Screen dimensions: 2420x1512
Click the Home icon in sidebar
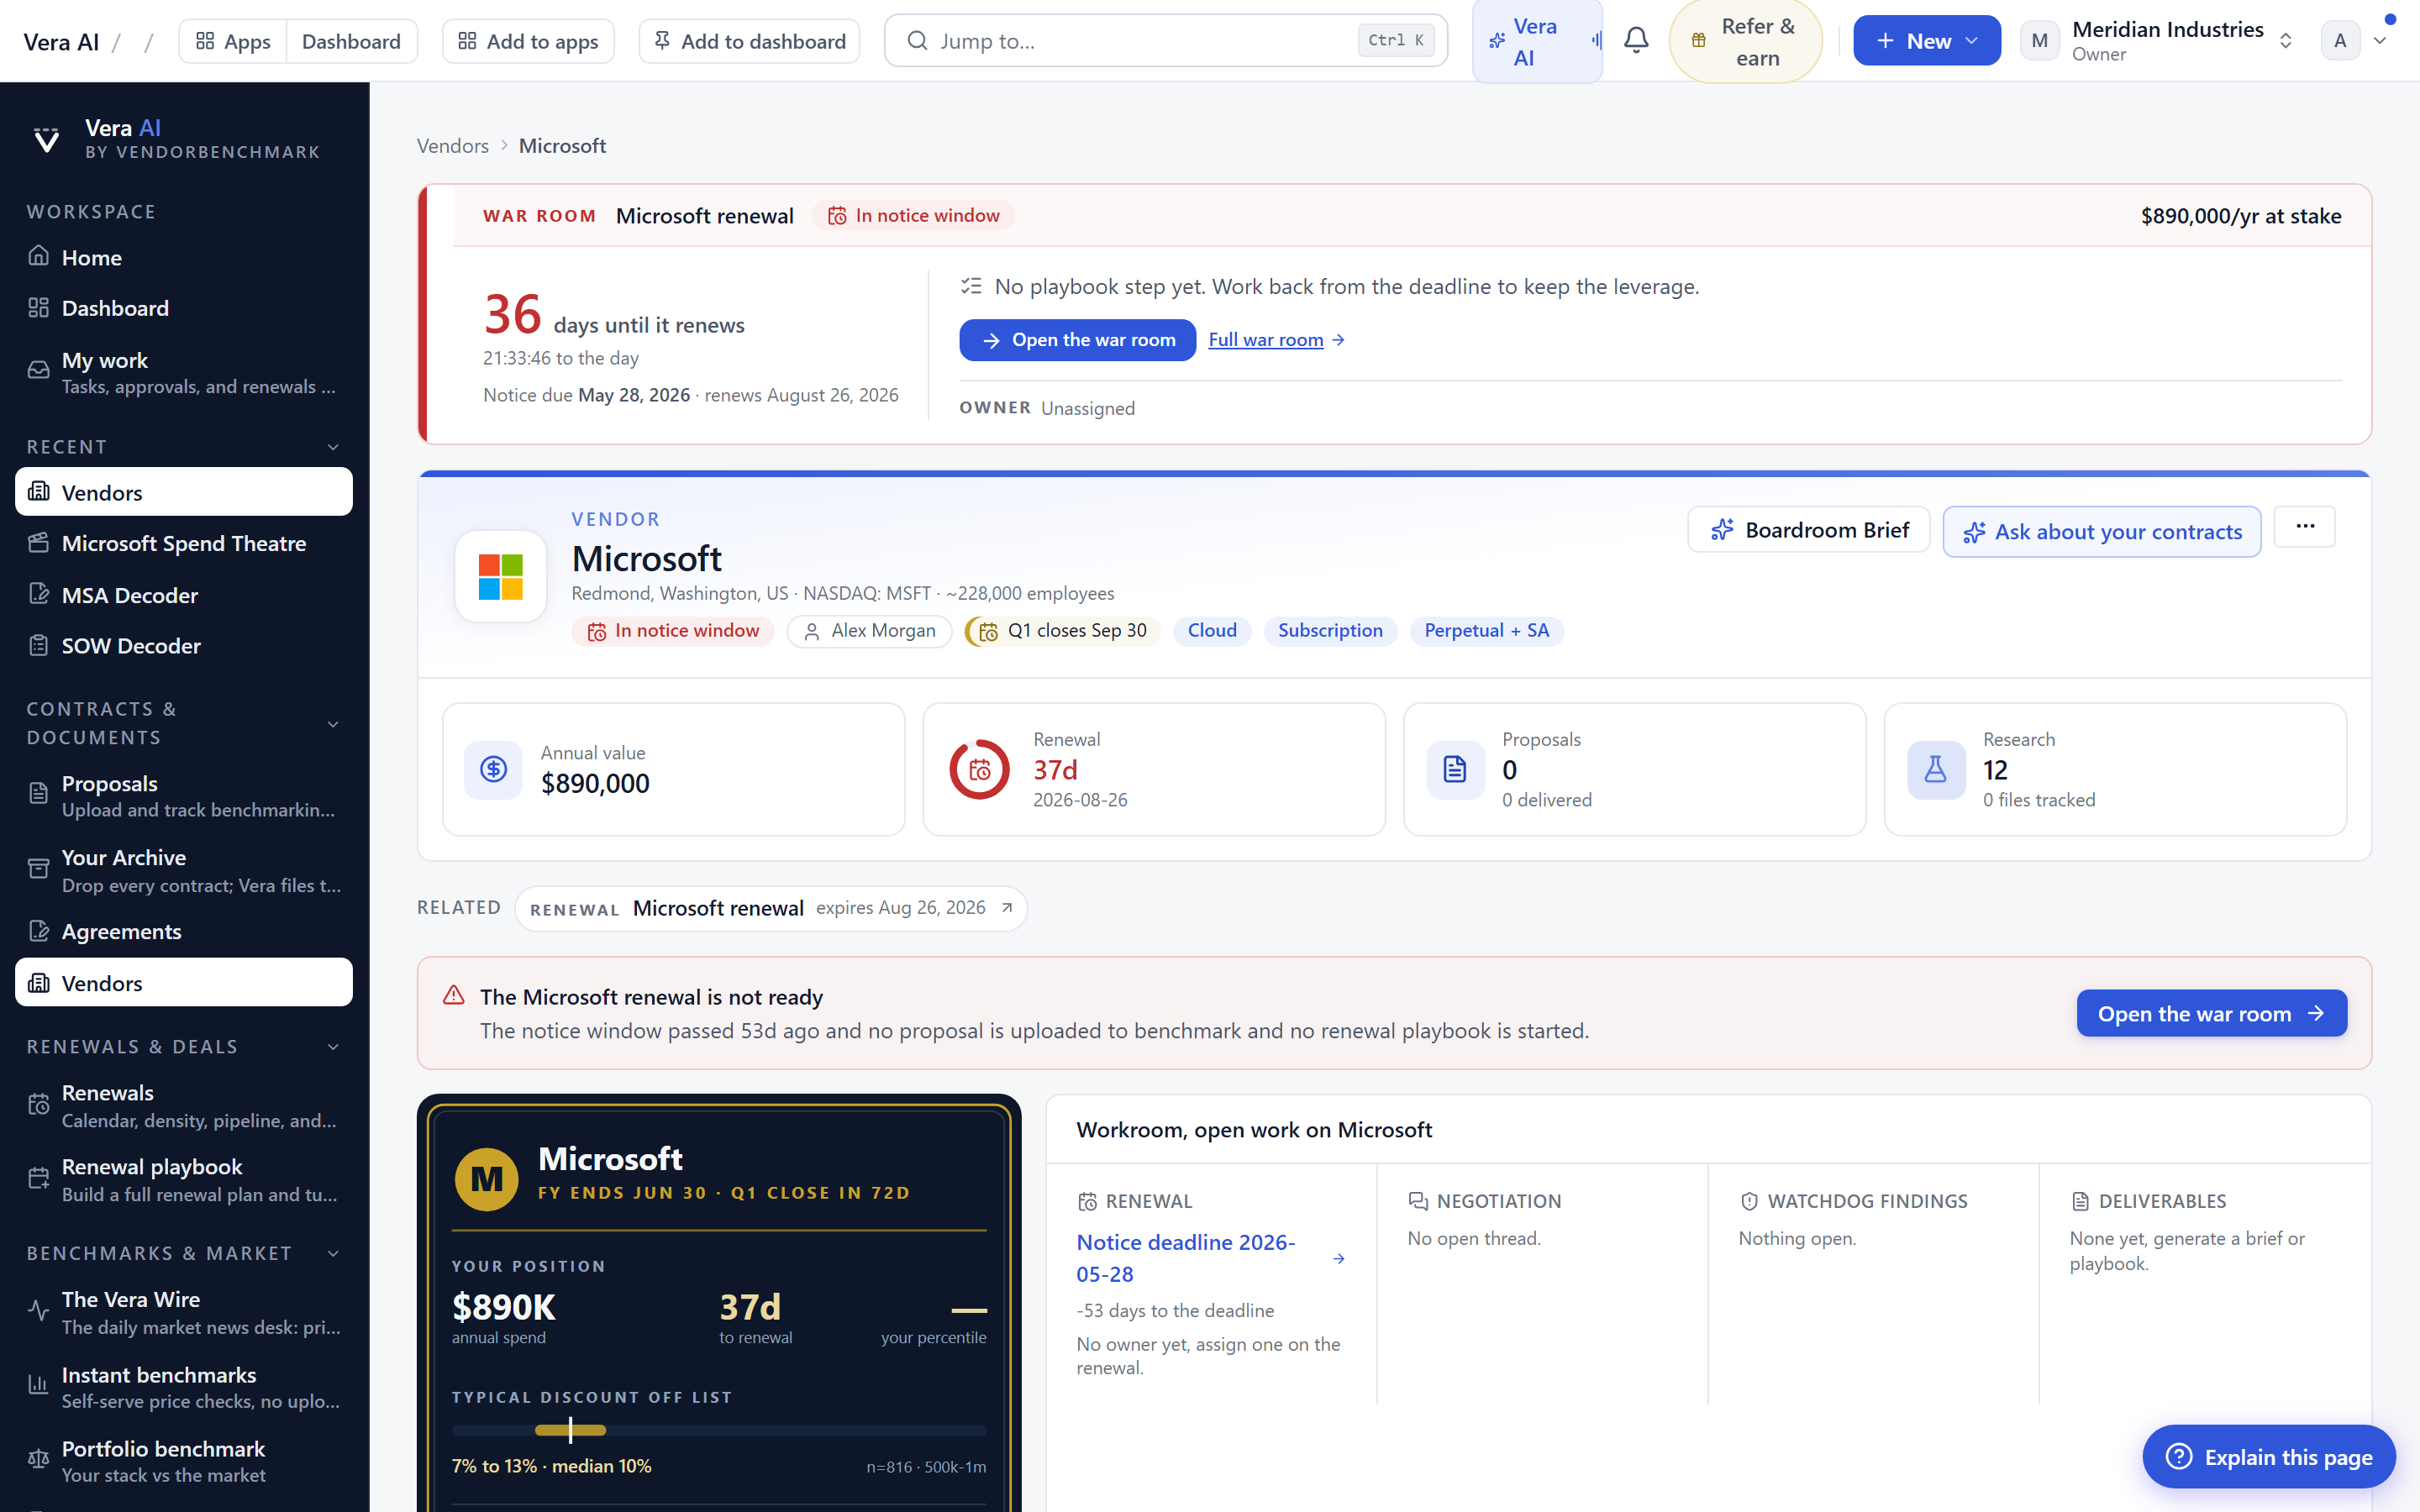[38, 256]
